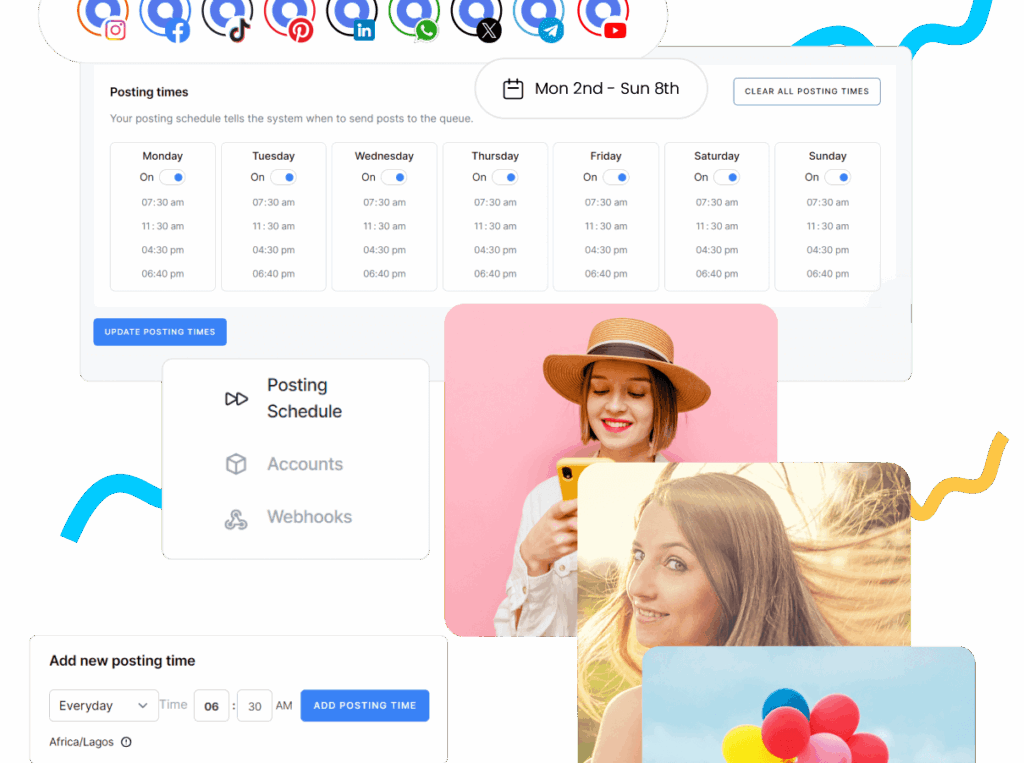
Task: Click the info icon beside Africa/Lagos
Action: tap(126, 742)
